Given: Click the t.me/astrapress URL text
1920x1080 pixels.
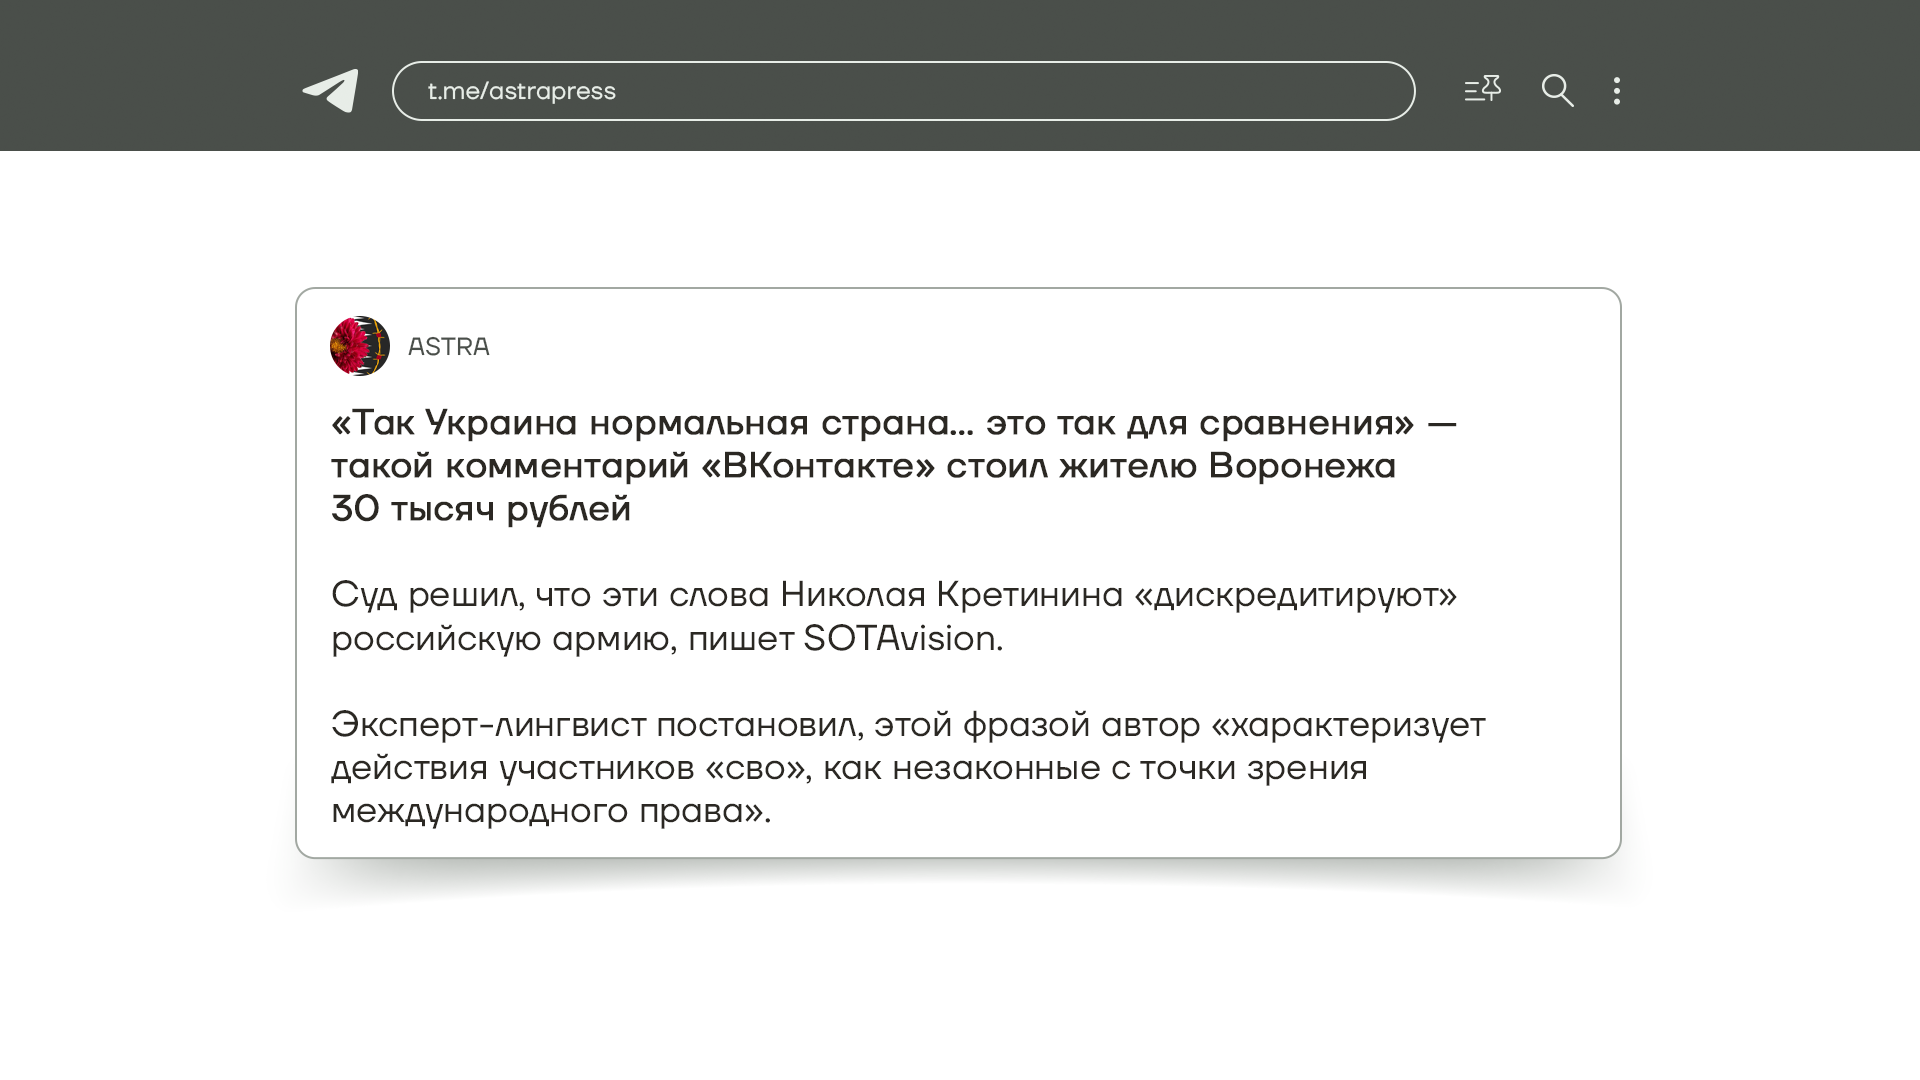Looking at the screenshot, I should click(x=521, y=91).
